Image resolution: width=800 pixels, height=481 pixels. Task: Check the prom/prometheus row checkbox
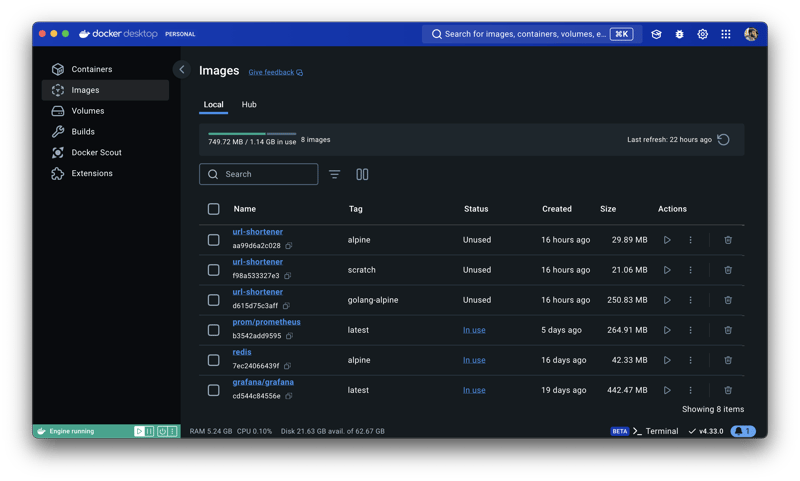click(x=213, y=330)
